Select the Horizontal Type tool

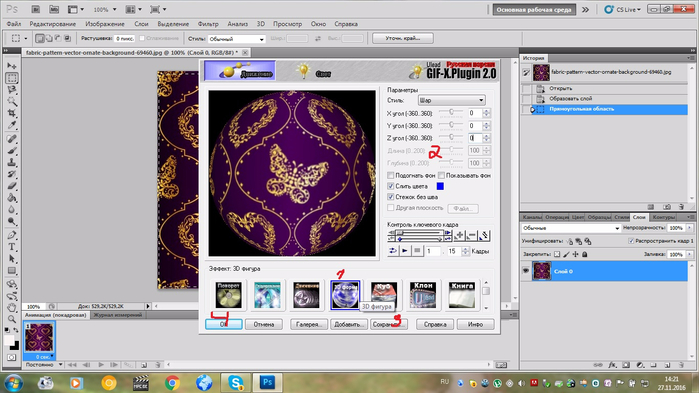click(x=12, y=247)
